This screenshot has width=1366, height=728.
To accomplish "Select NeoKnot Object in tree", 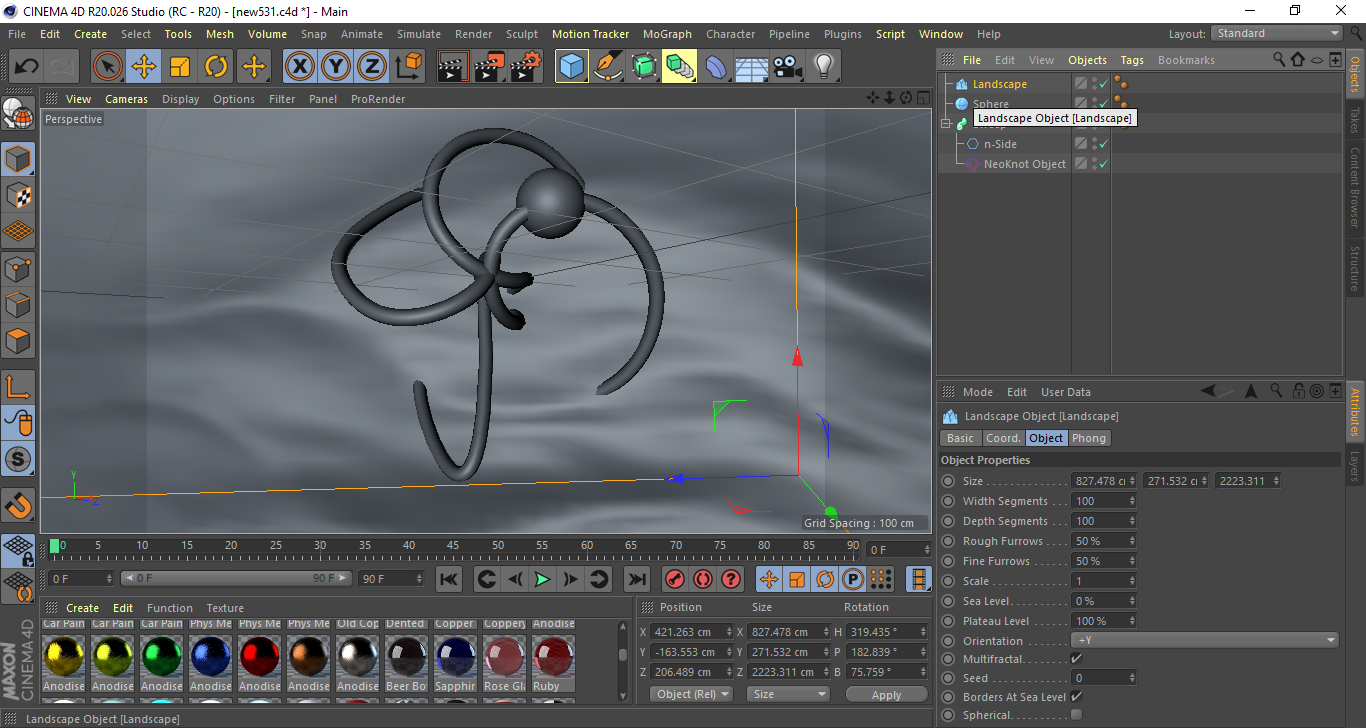I will pyautogui.click(x=1024, y=164).
